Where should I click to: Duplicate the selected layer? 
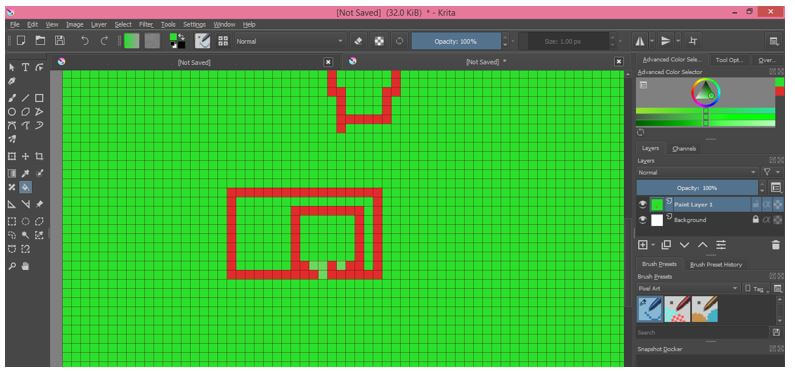(x=666, y=245)
